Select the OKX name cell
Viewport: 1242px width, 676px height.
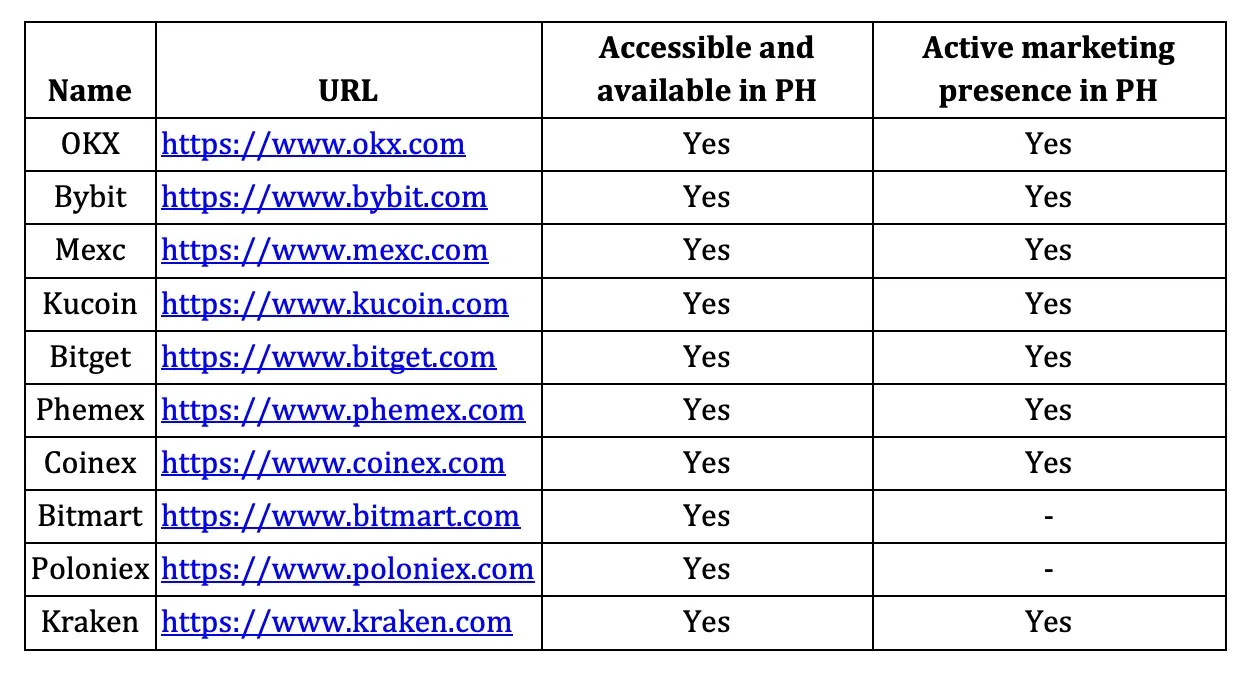(x=90, y=144)
